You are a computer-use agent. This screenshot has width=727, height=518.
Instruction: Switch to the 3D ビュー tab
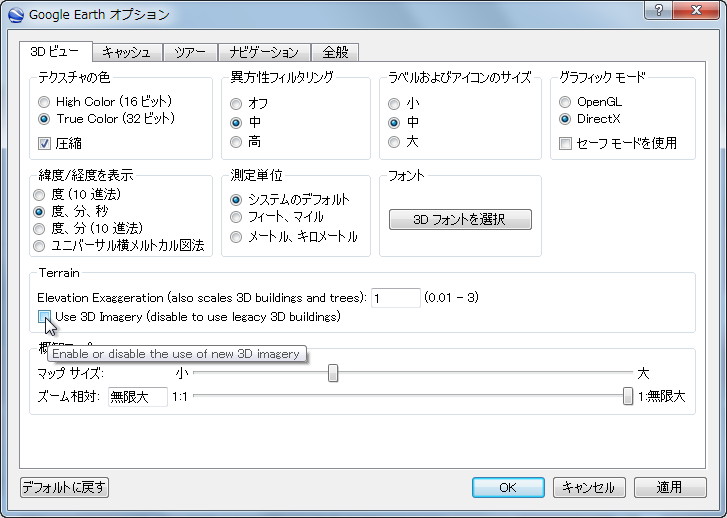(55, 51)
